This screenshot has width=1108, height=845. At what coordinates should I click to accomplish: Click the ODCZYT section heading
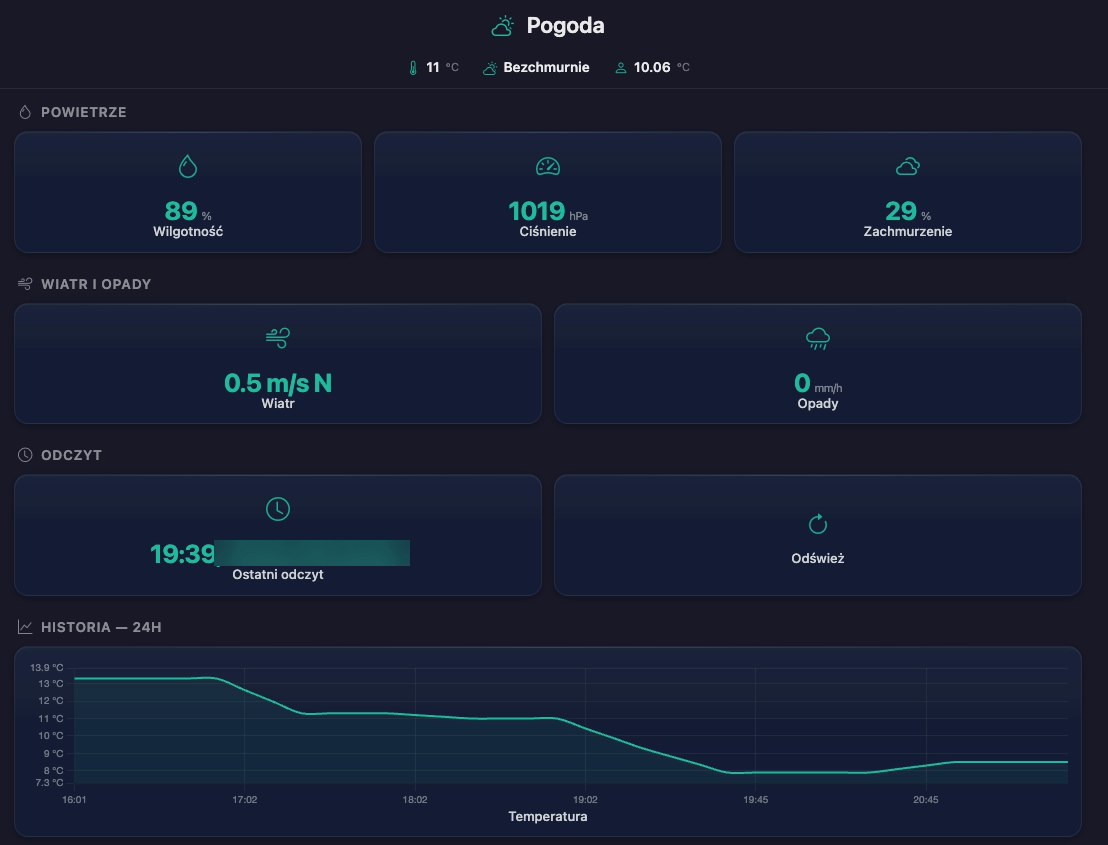(71, 455)
